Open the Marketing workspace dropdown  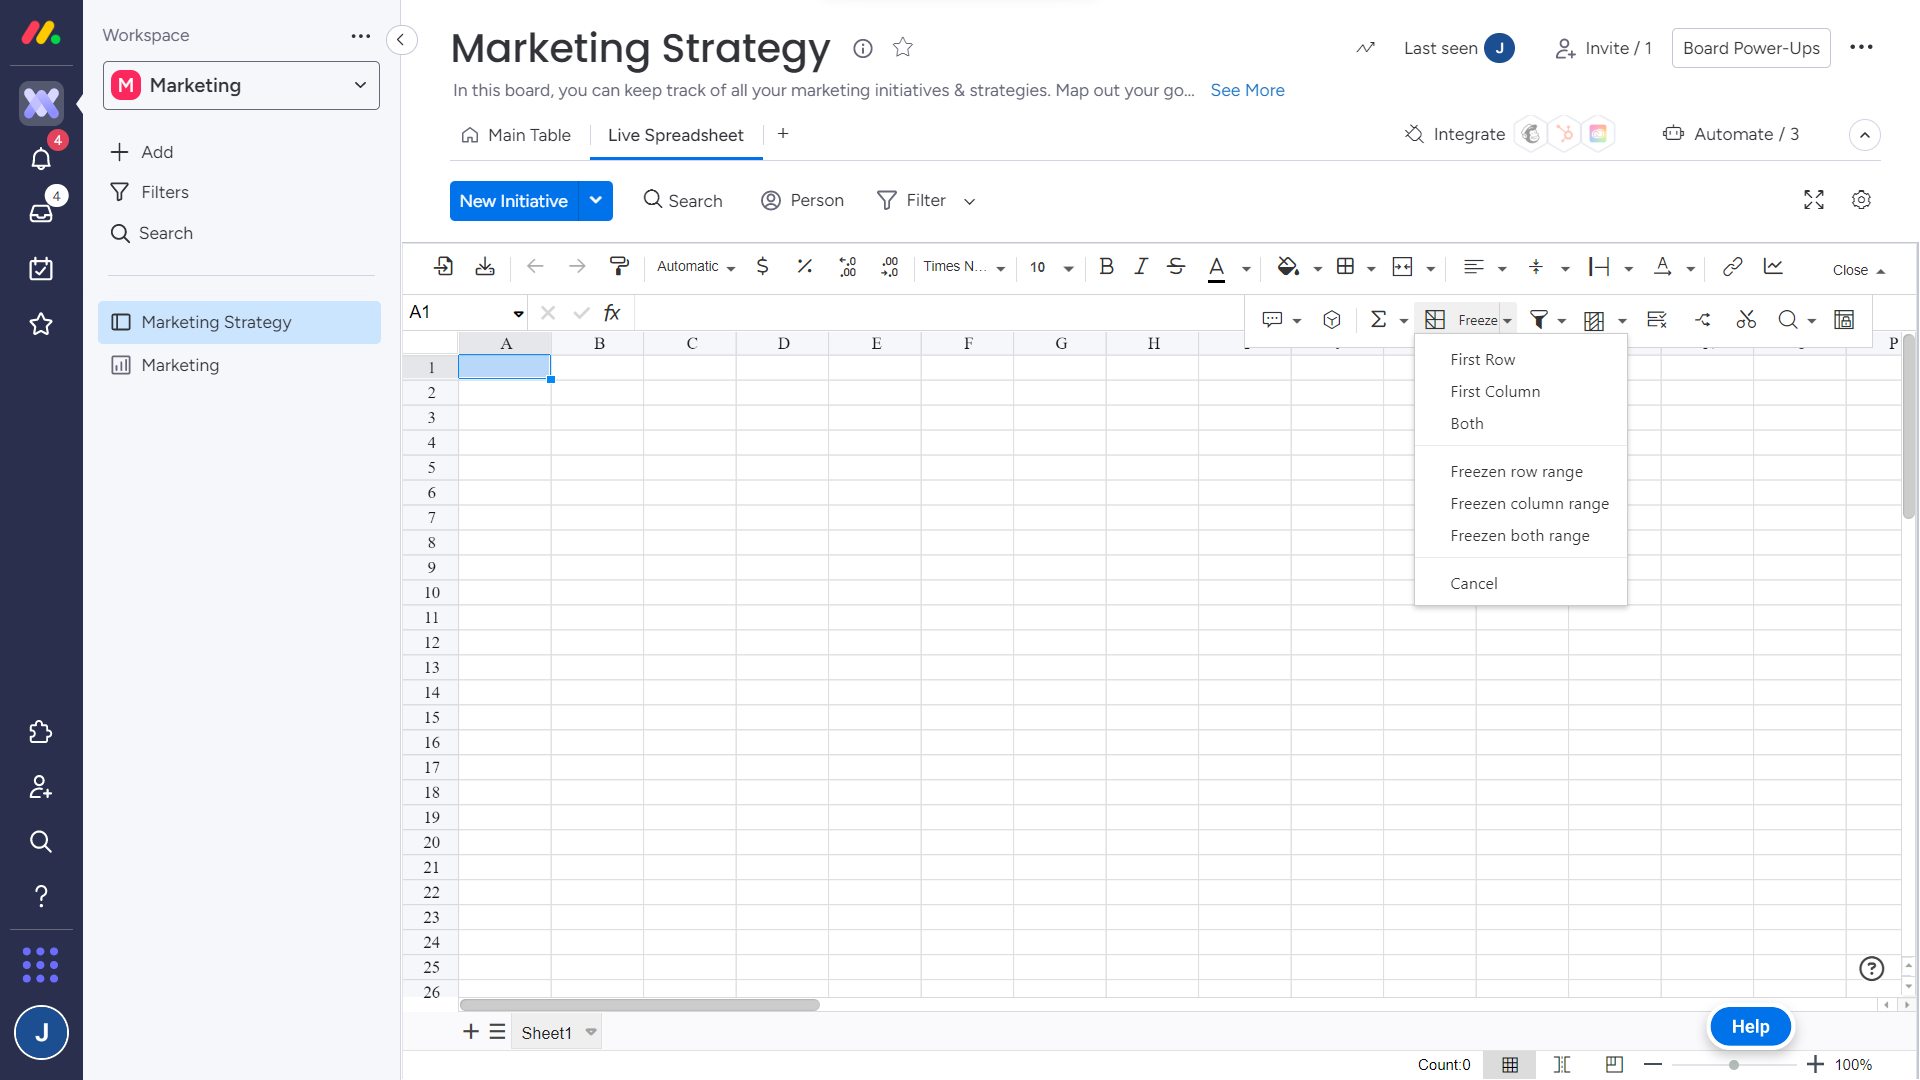[x=241, y=85]
